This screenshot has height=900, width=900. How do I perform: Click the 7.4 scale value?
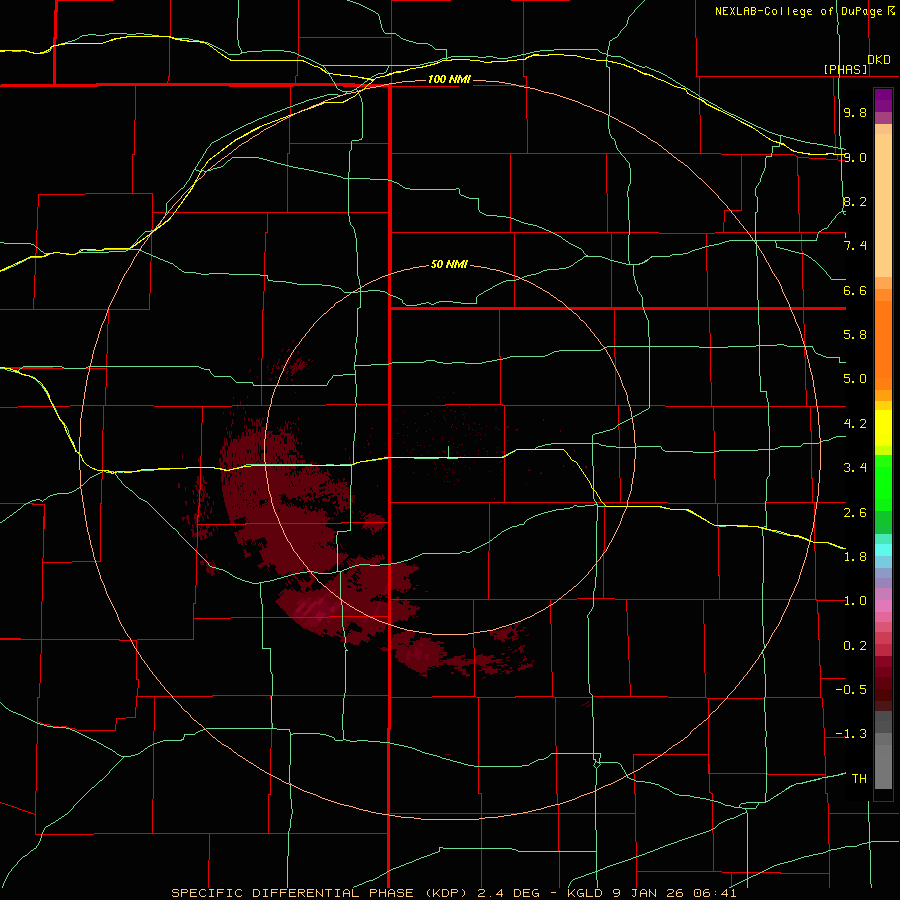[x=855, y=246]
